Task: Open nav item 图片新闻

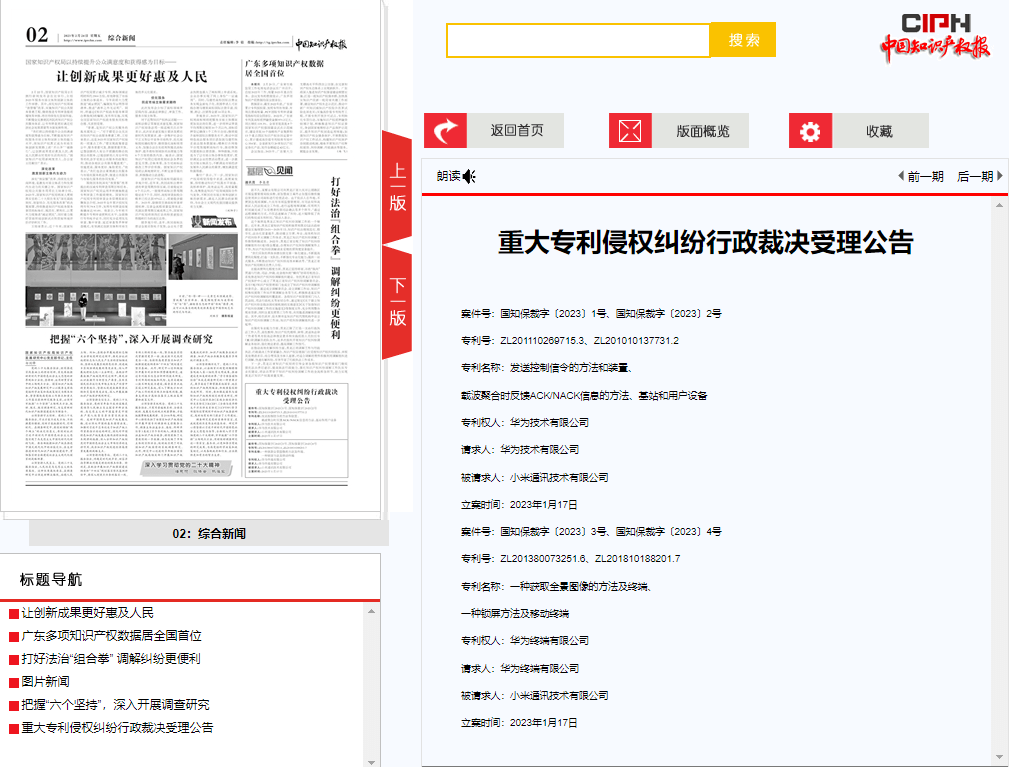Action: (45, 681)
